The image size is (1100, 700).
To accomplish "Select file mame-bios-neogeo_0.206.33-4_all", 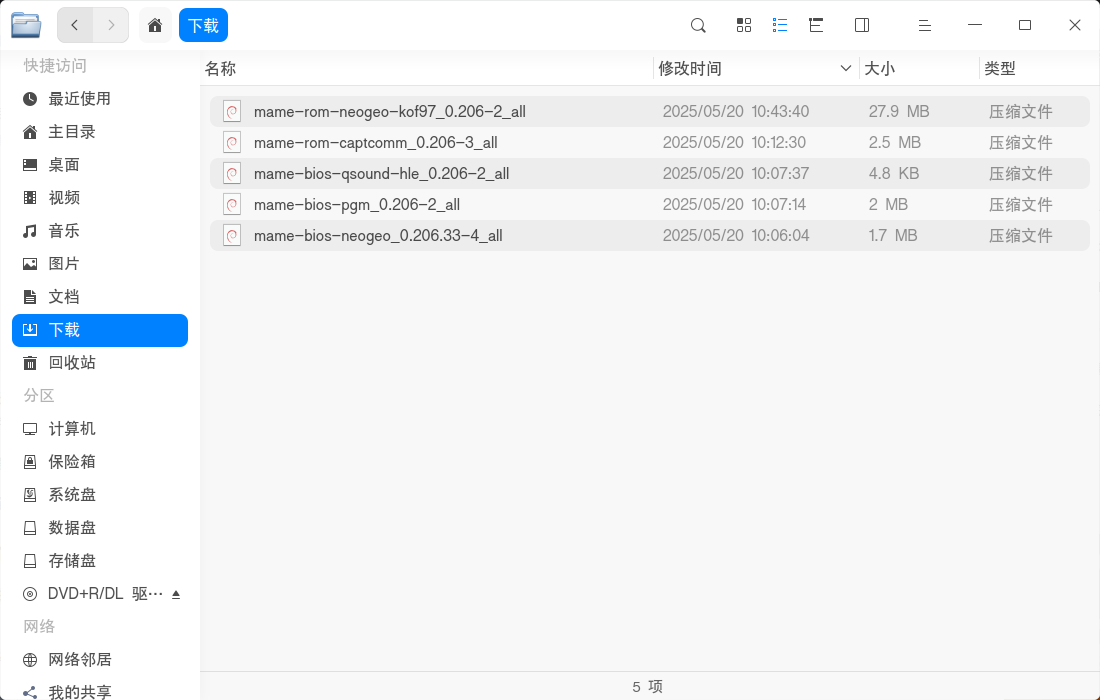I will point(650,235).
